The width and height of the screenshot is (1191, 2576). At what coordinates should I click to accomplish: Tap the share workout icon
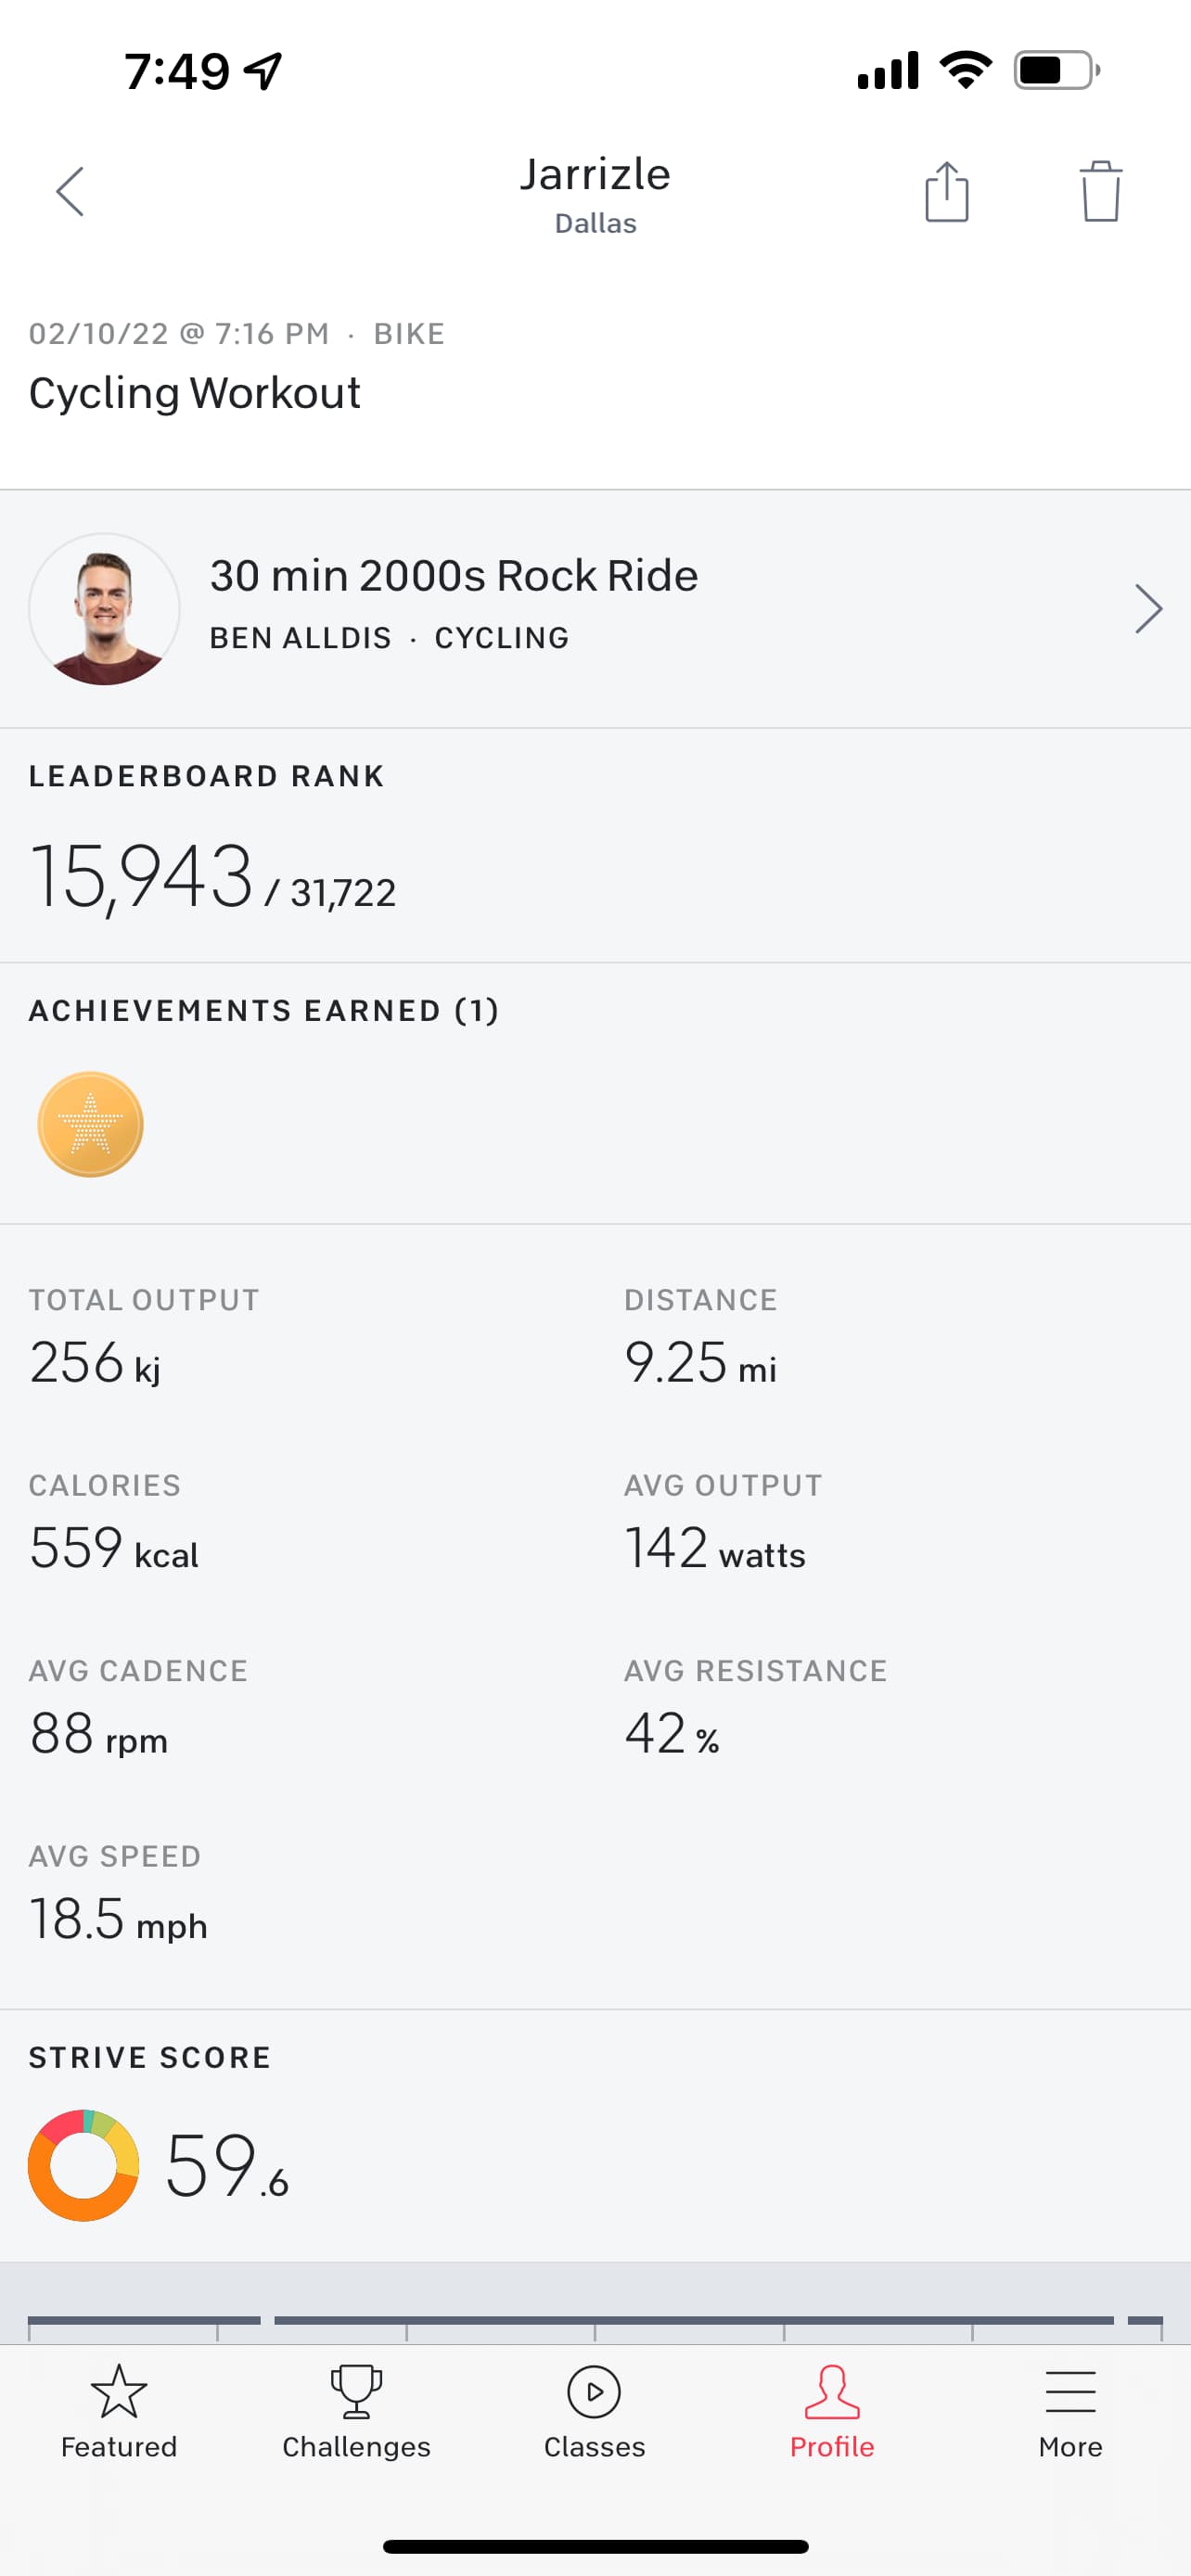coord(946,191)
